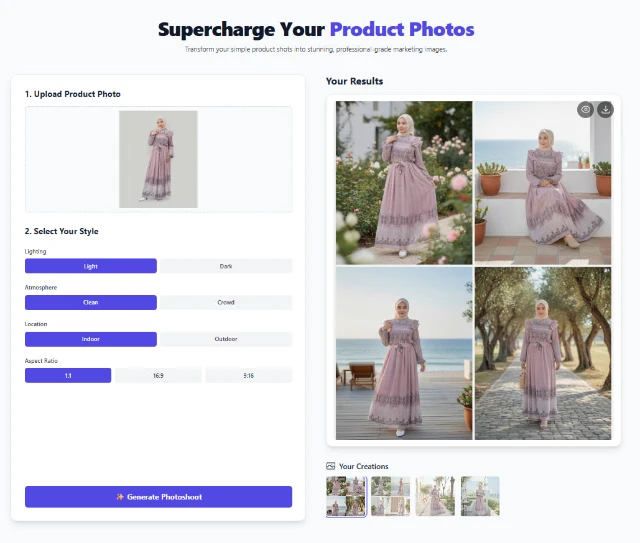
Task: Click the download icon on results image
Action: coord(604,110)
